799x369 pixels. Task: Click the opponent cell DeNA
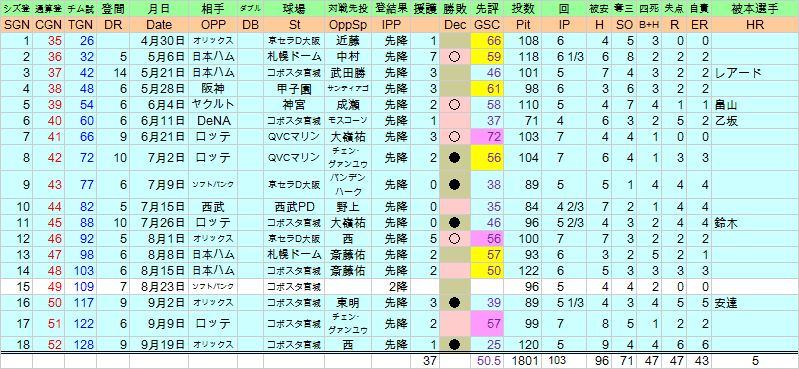tap(212, 121)
